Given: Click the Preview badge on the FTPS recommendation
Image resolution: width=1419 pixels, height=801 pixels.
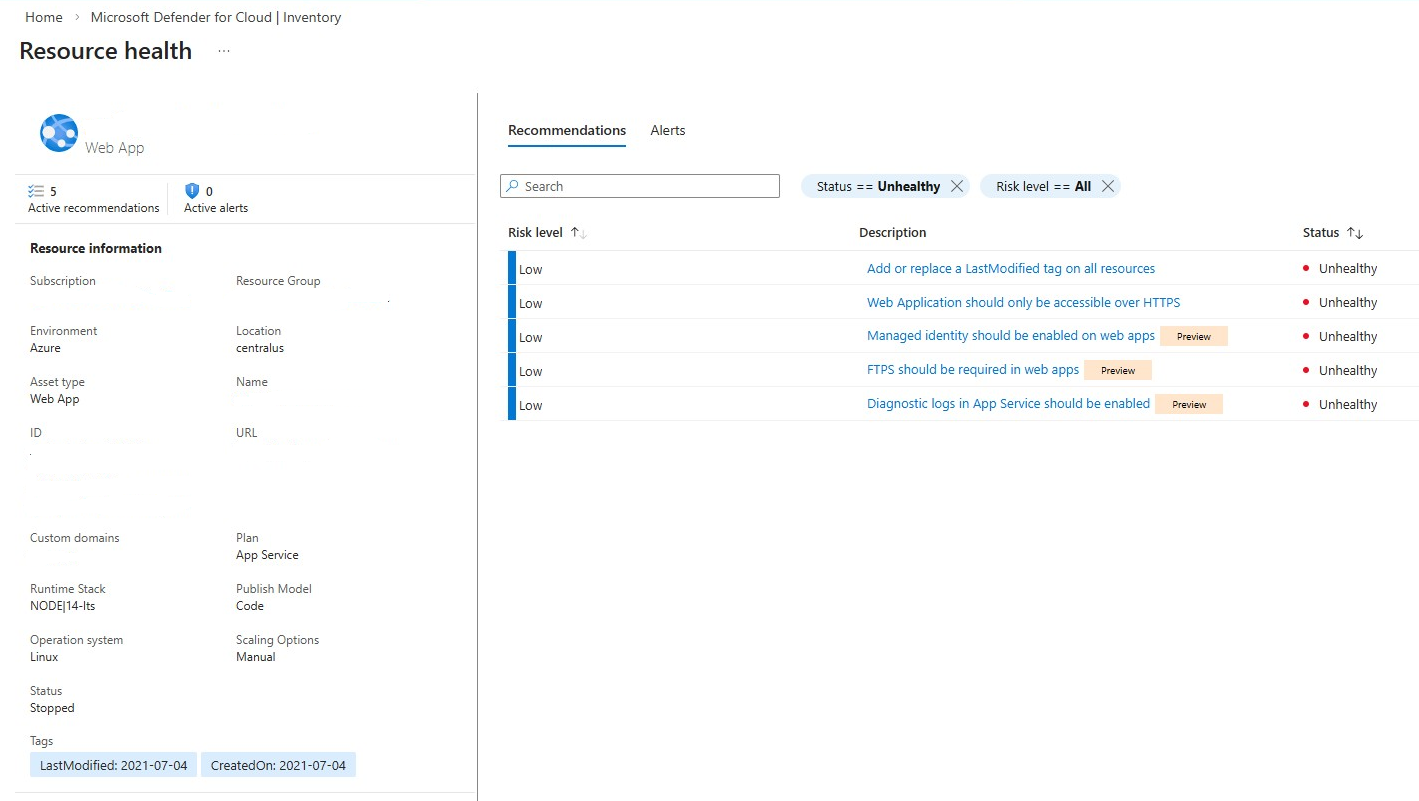Looking at the screenshot, I should [1117, 370].
